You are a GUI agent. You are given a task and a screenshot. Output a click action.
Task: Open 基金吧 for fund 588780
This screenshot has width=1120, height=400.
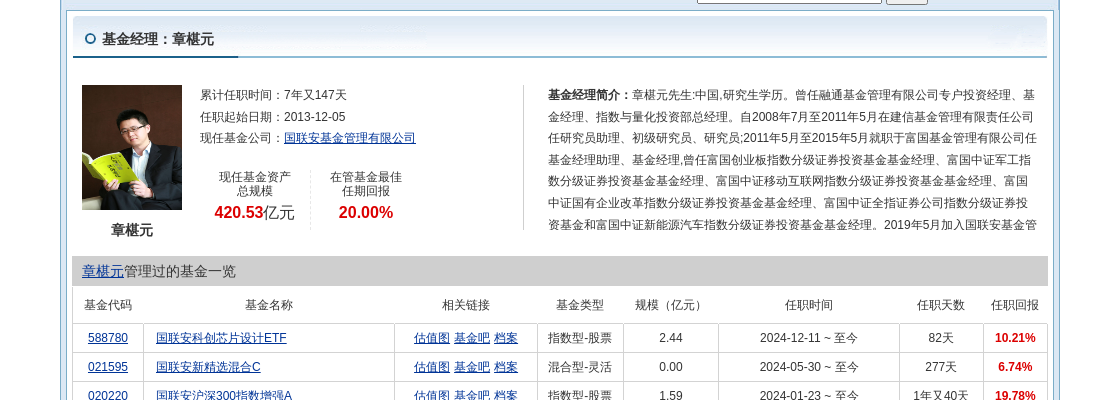(471, 338)
